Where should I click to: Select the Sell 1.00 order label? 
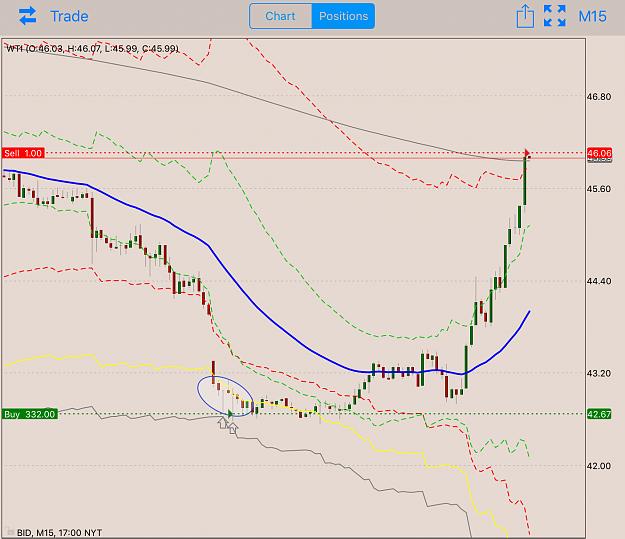(23, 153)
